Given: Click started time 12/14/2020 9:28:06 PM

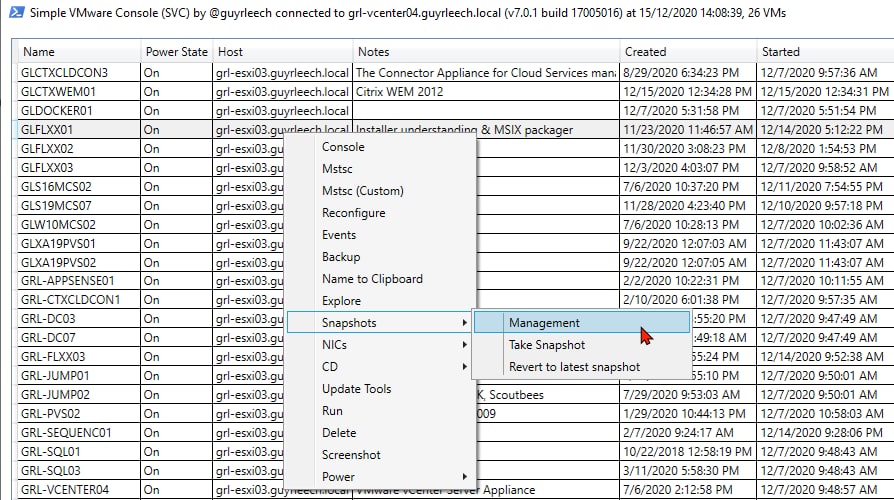Looking at the screenshot, I should coord(821,433).
